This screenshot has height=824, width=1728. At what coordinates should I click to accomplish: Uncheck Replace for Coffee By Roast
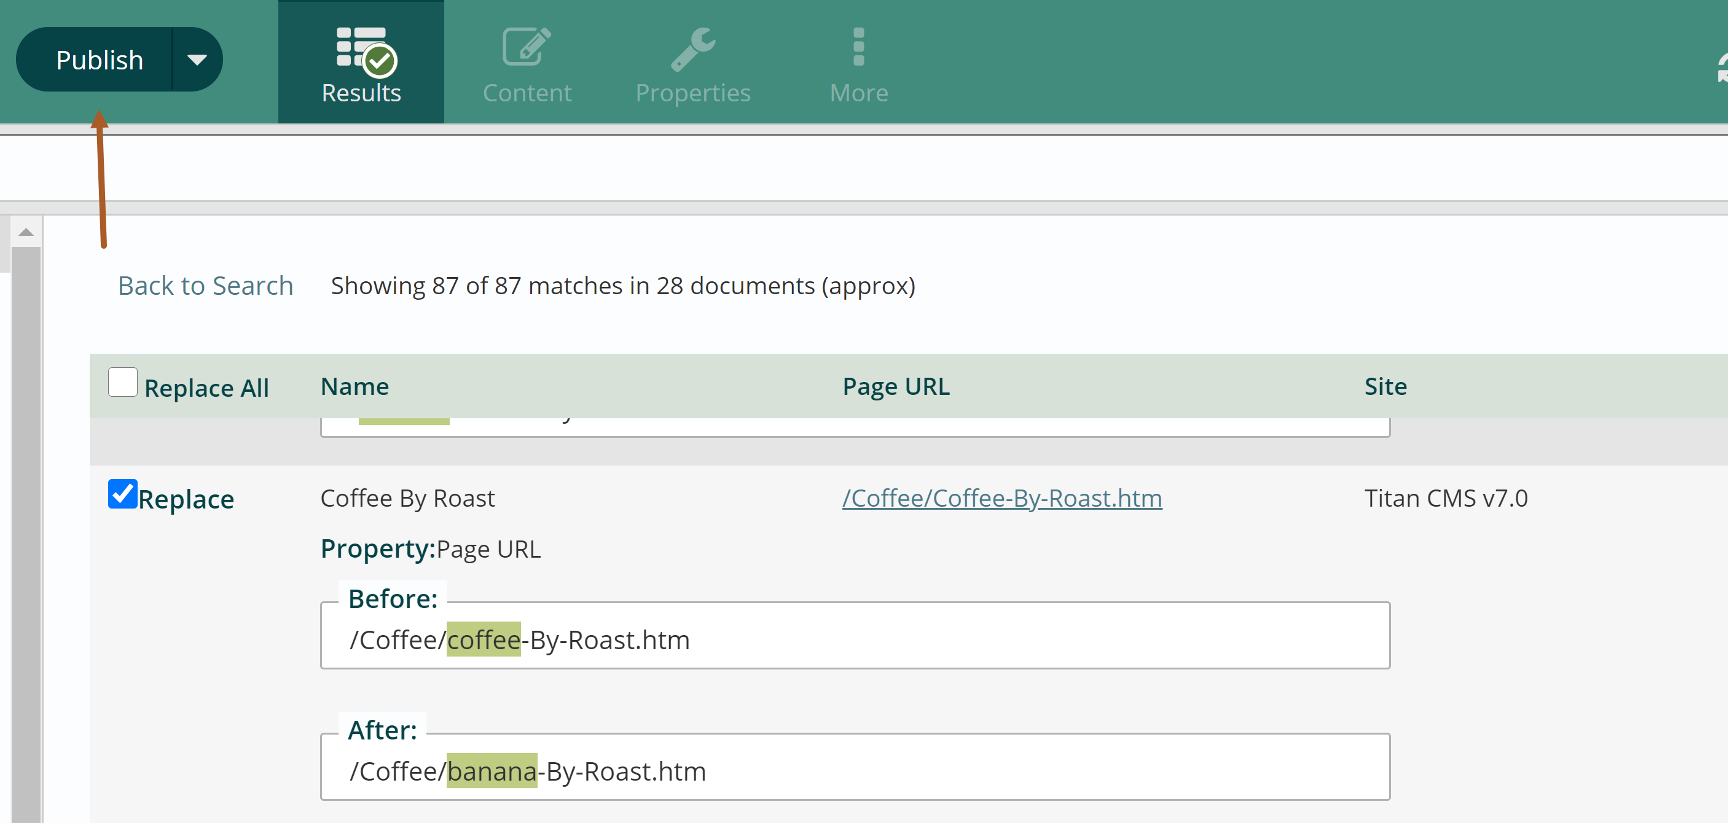point(123,494)
